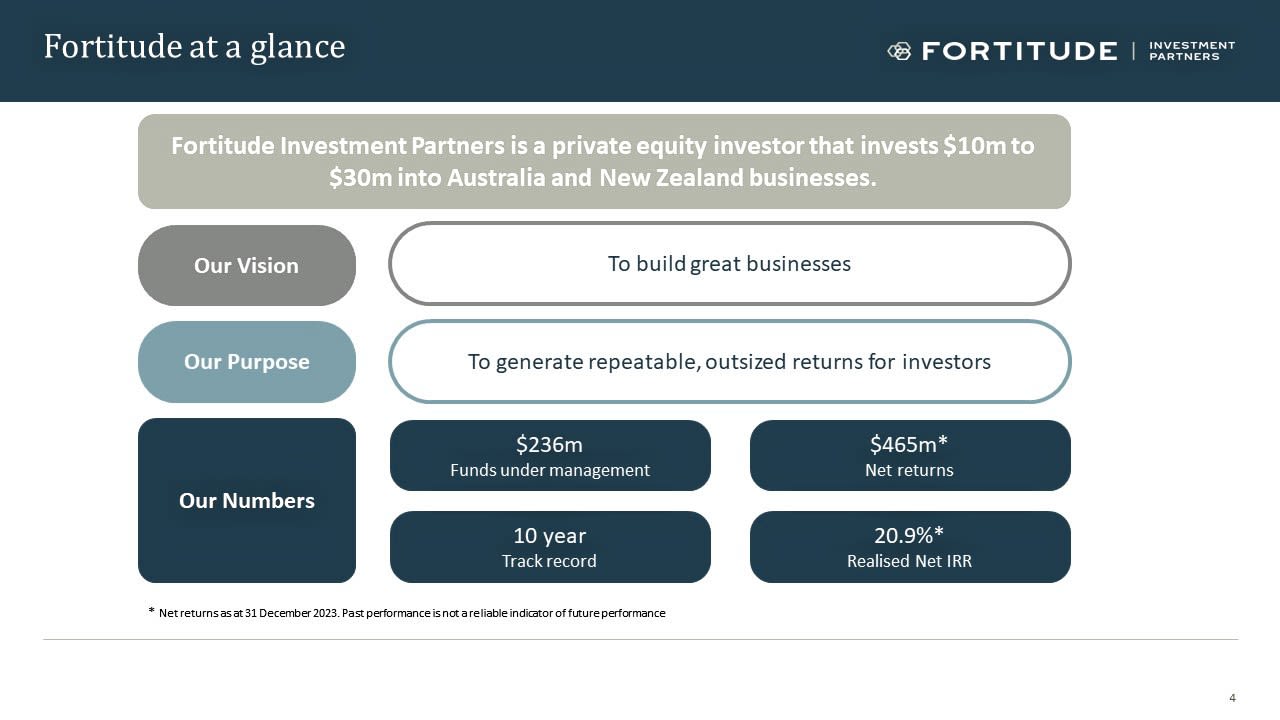Click the horizontal divider line below the footnote
1280x720 pixels.
point(640,639)
